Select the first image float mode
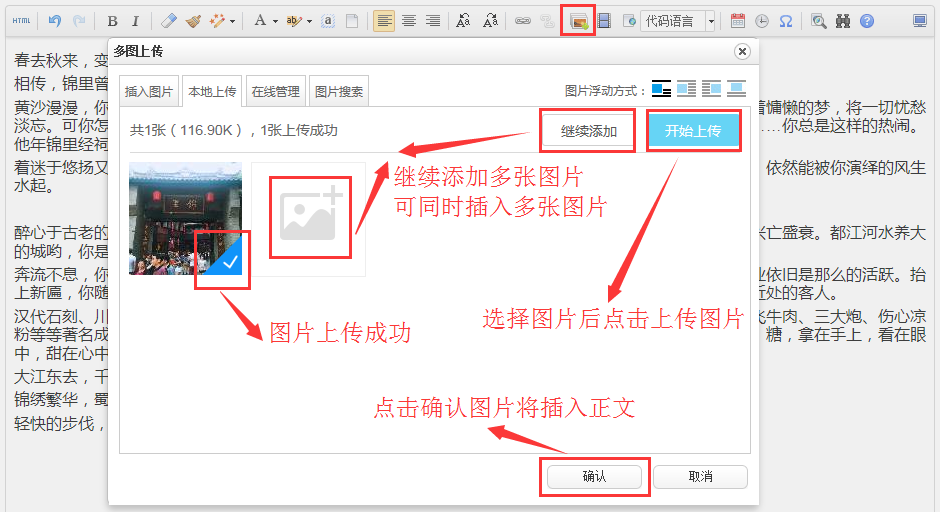The width and height of the screenshot is (940, 512). click(661, 89)
